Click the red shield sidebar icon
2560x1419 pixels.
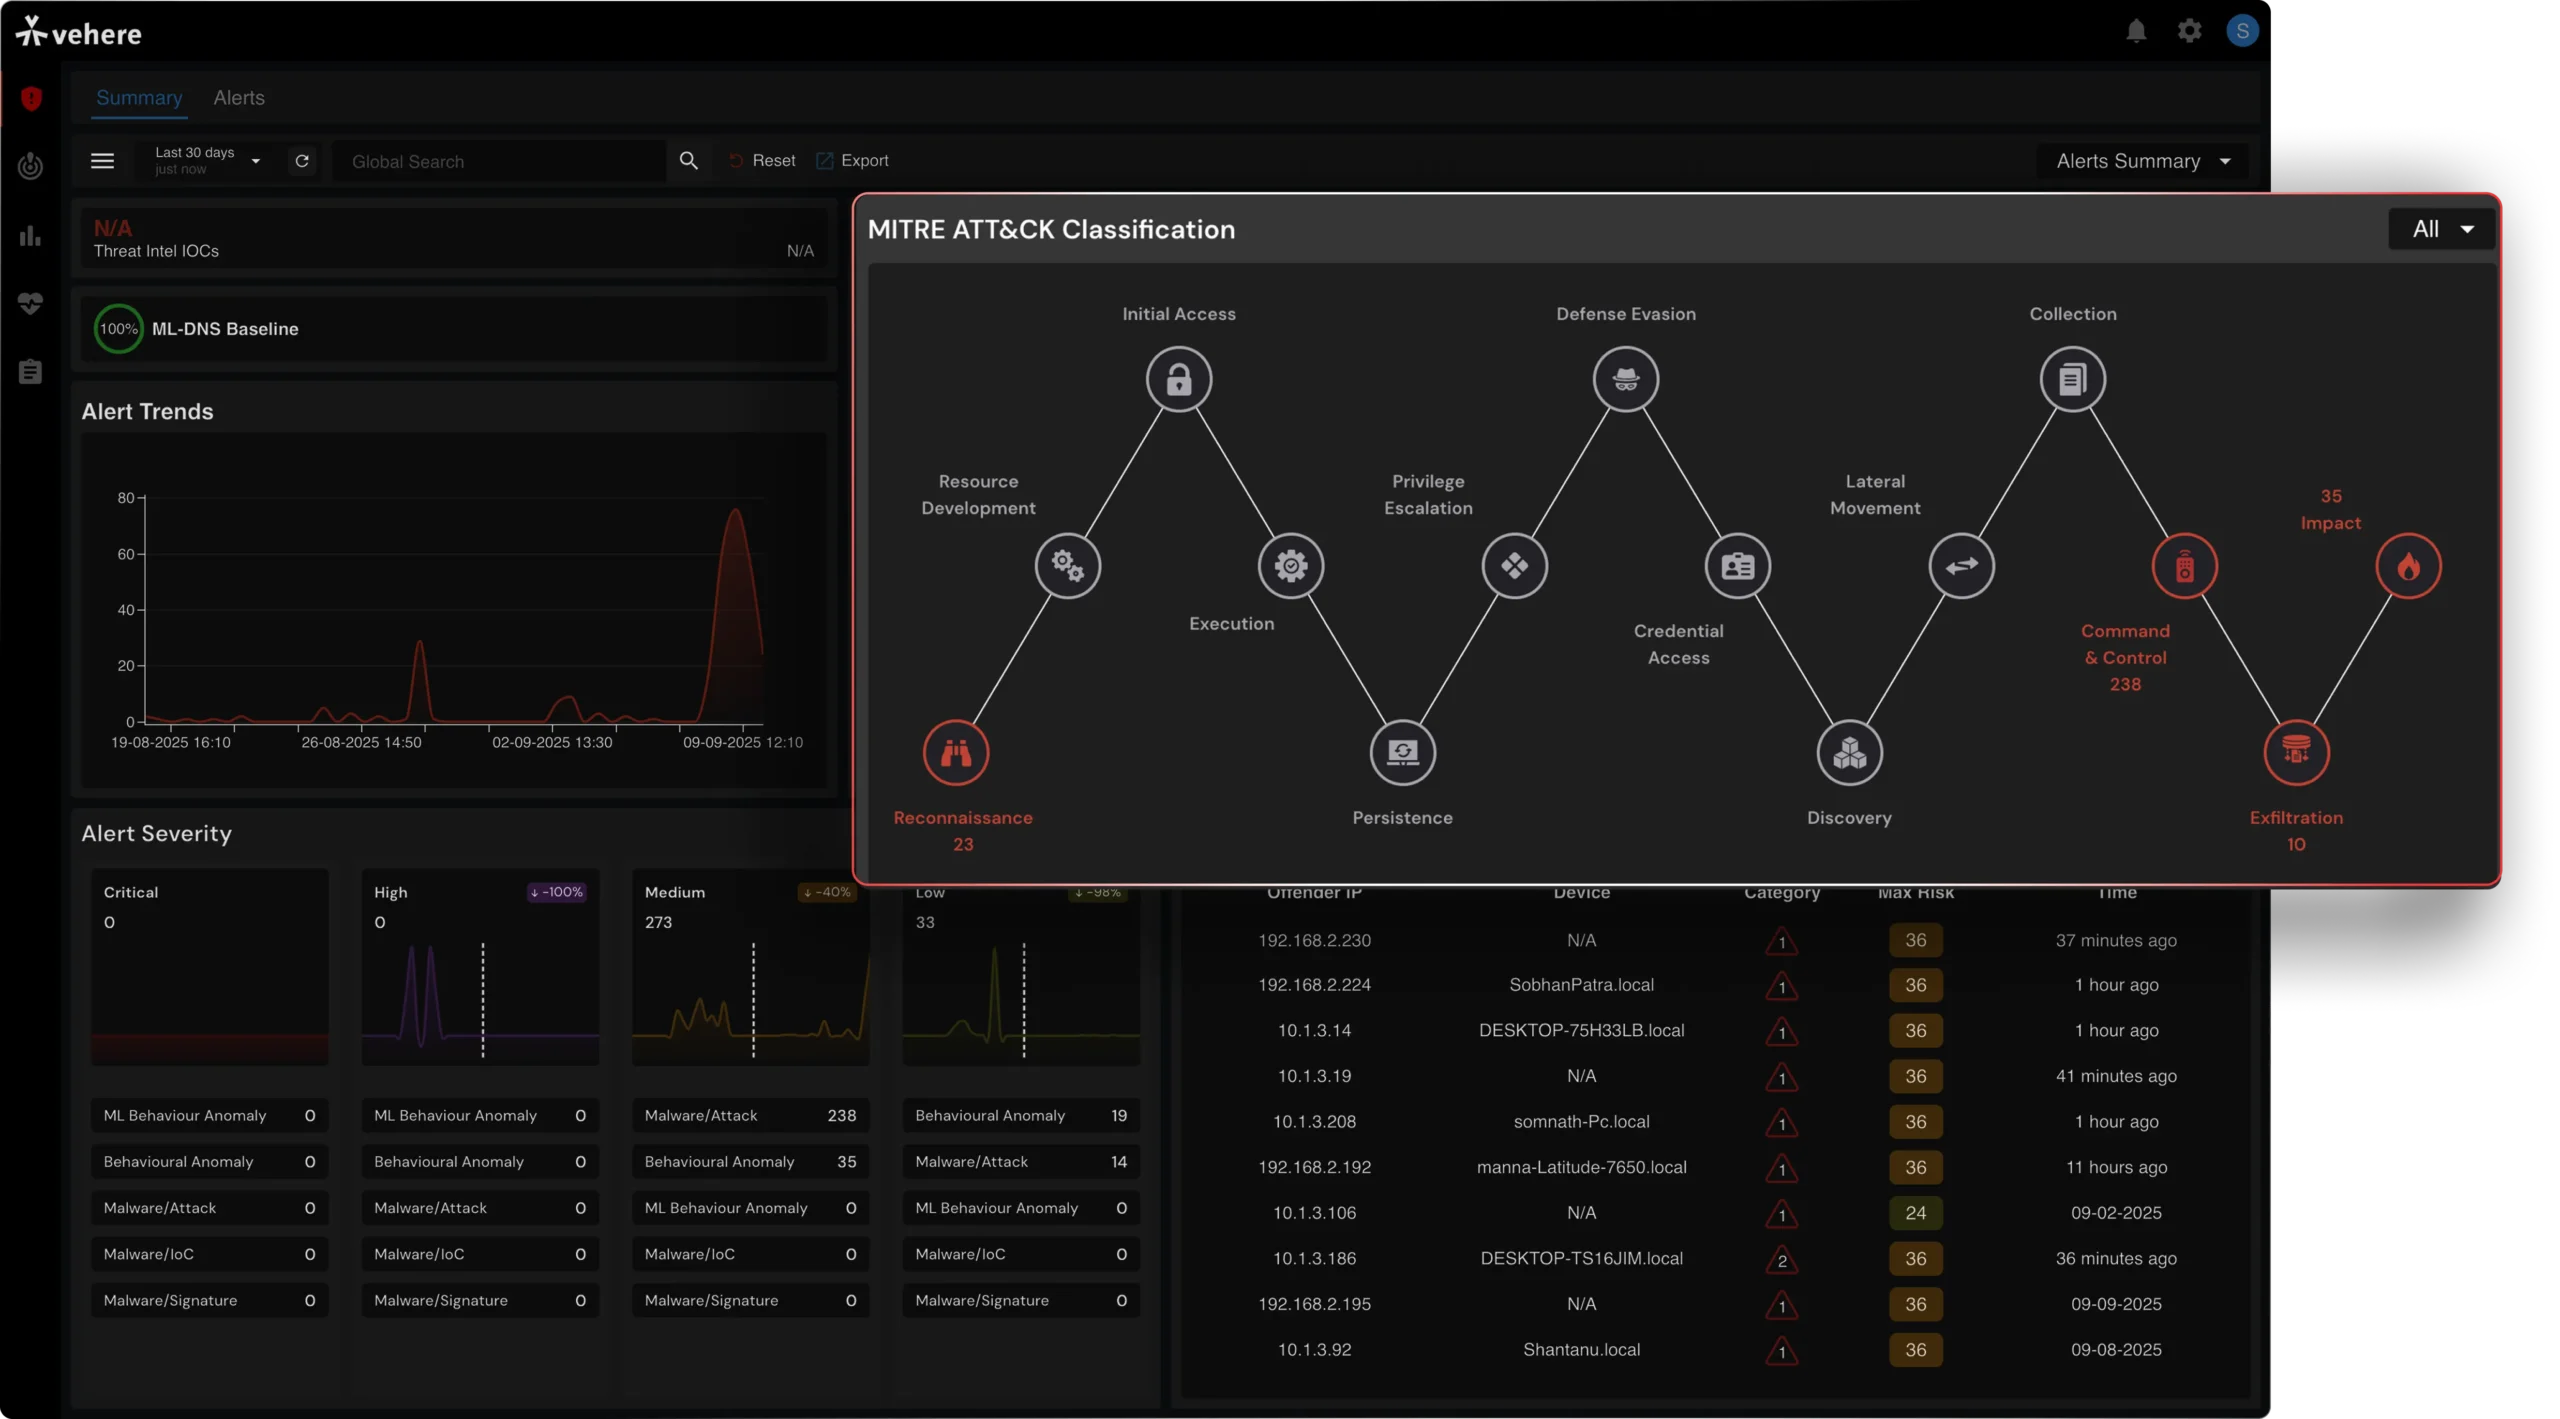click(x=31, y=98)
